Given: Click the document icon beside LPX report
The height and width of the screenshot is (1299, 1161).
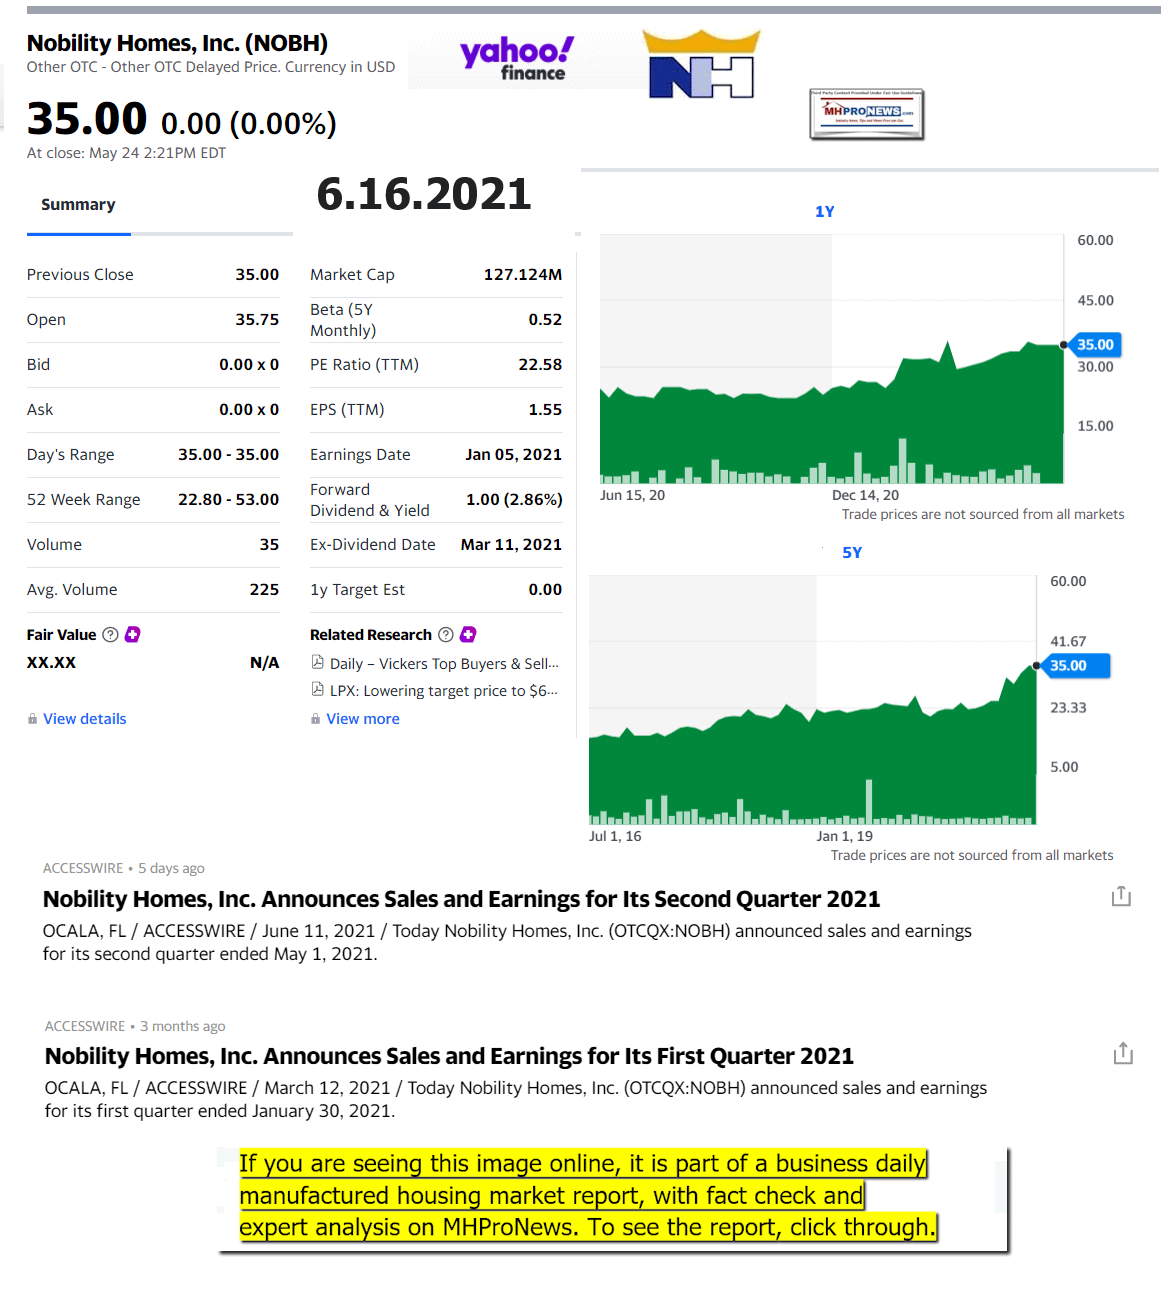Looking at the screenshot, I should (317, 690).
